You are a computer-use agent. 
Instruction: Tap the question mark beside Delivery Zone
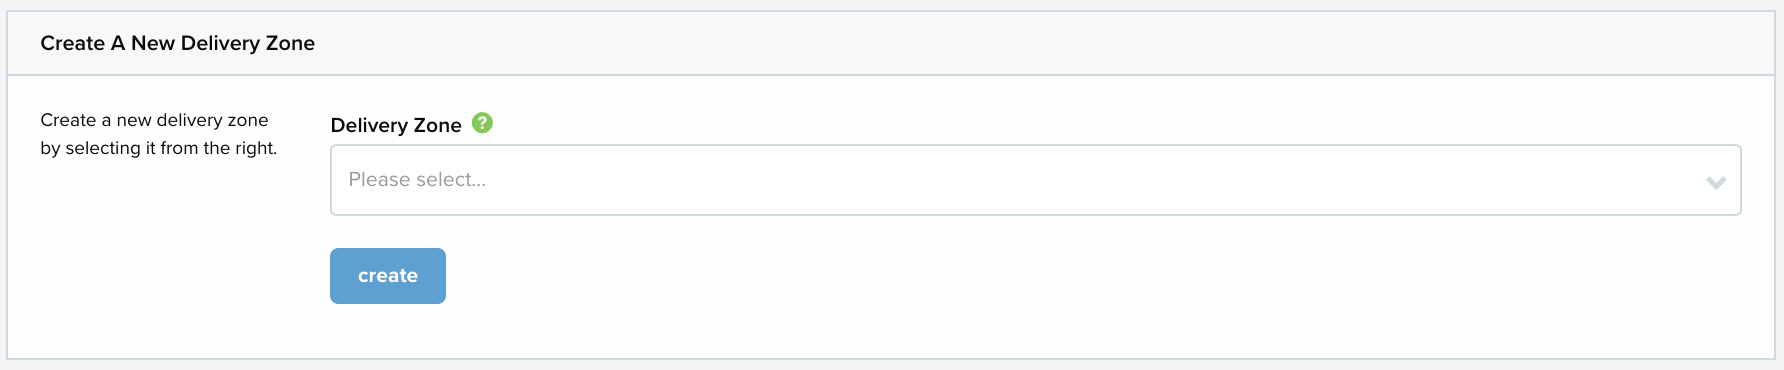[x=482, y=123]
